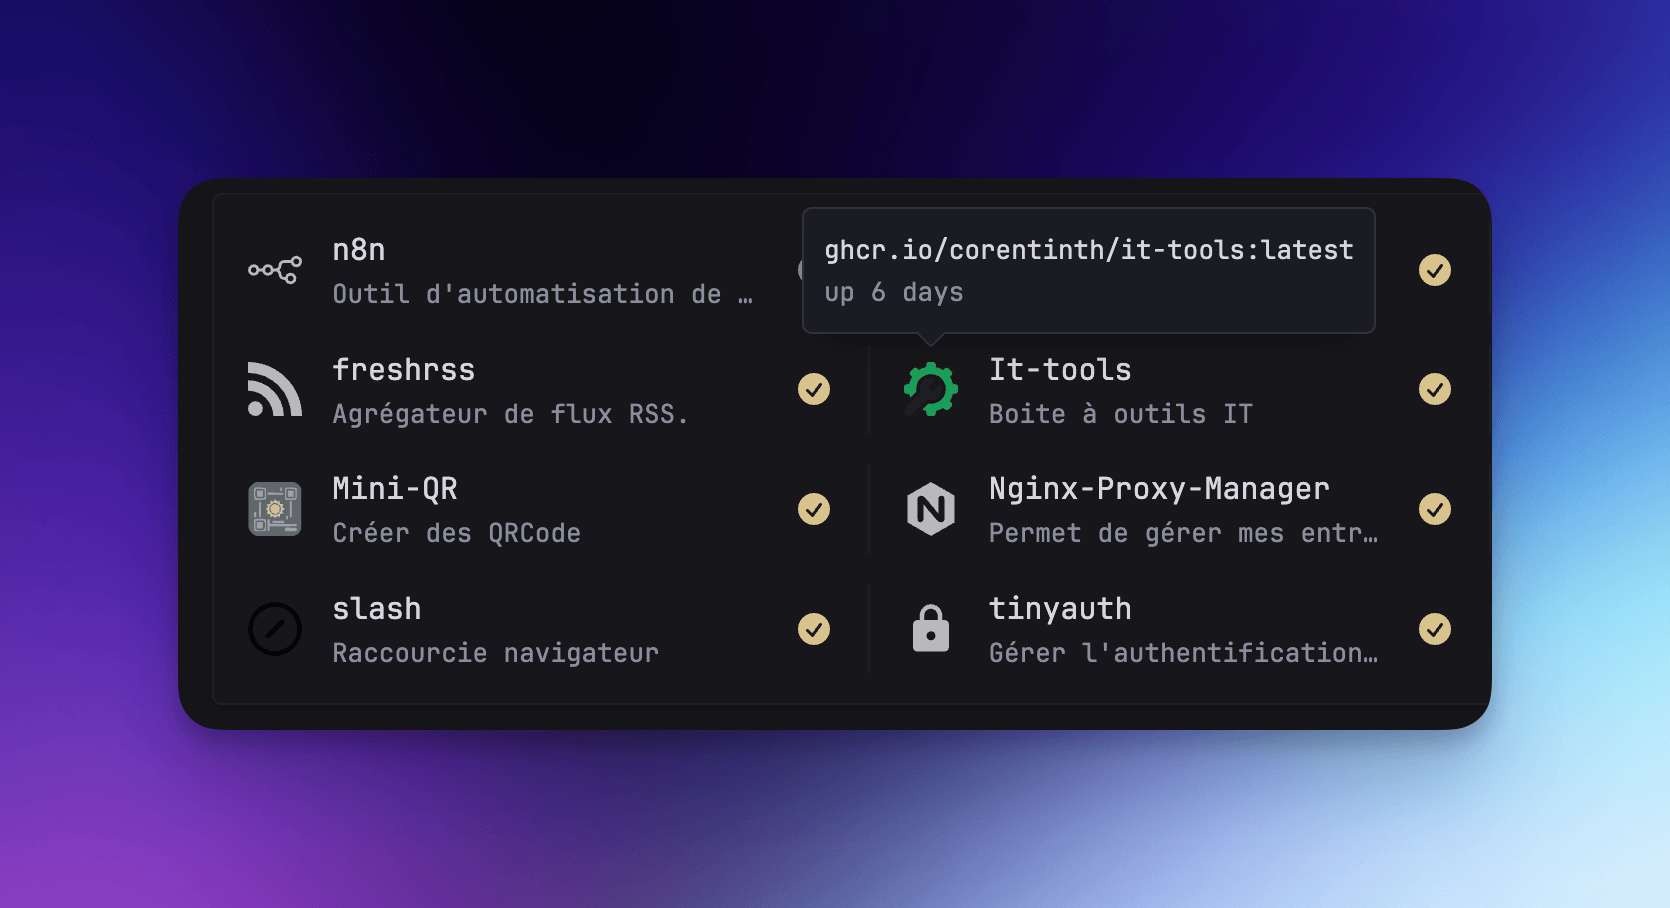Screen dimensions: 1670x908
Task: Click the 'Raccourcie navigateur' description text
Action: pos(495,653)
